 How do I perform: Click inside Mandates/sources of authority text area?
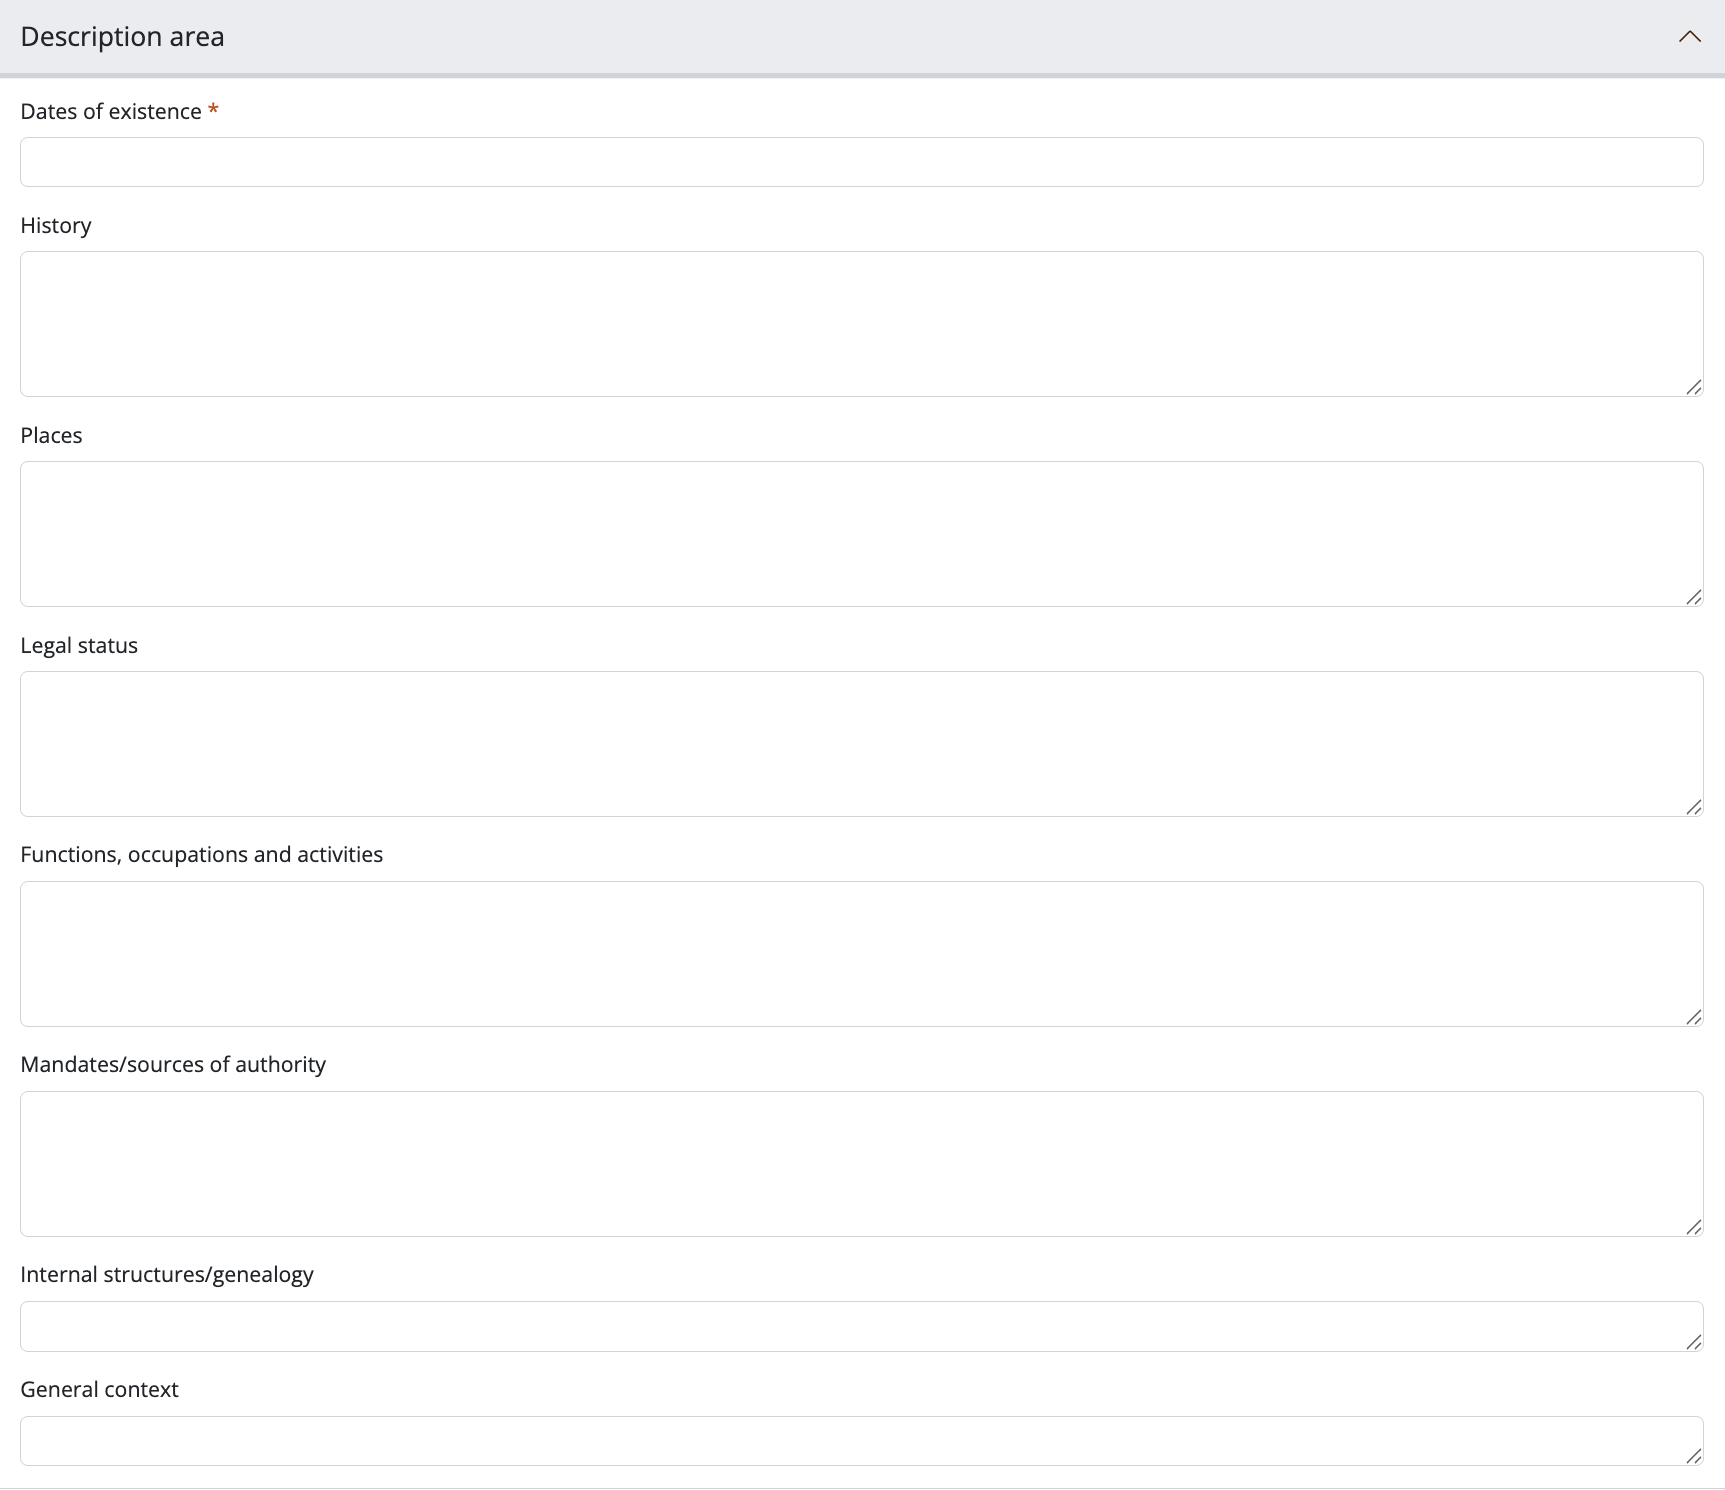coord(861,1164)
